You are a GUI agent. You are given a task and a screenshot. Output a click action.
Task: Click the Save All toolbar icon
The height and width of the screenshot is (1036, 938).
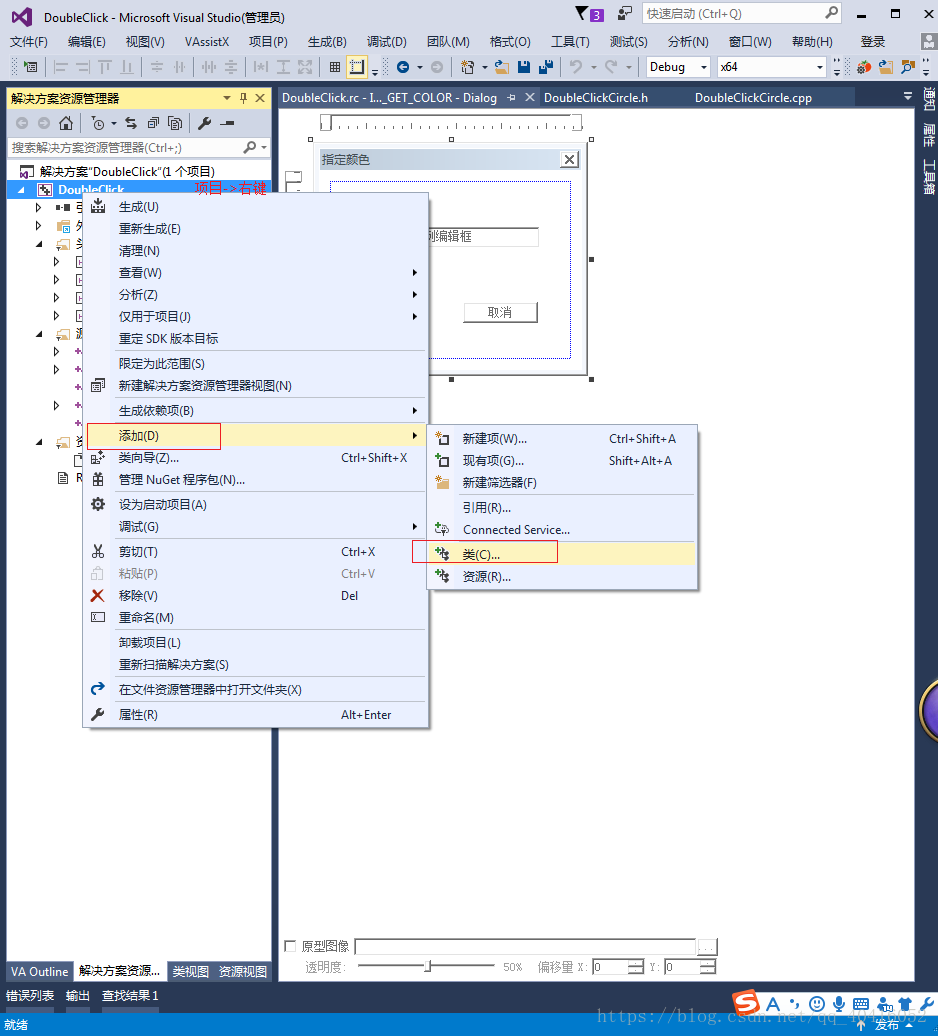pyautogui.click(x=546, y=67)
